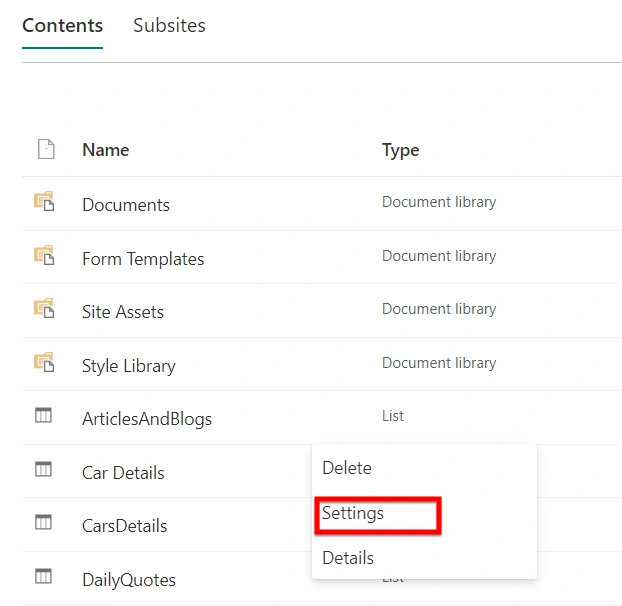Click the Form Templates library icon

click(x=44, y=255)
